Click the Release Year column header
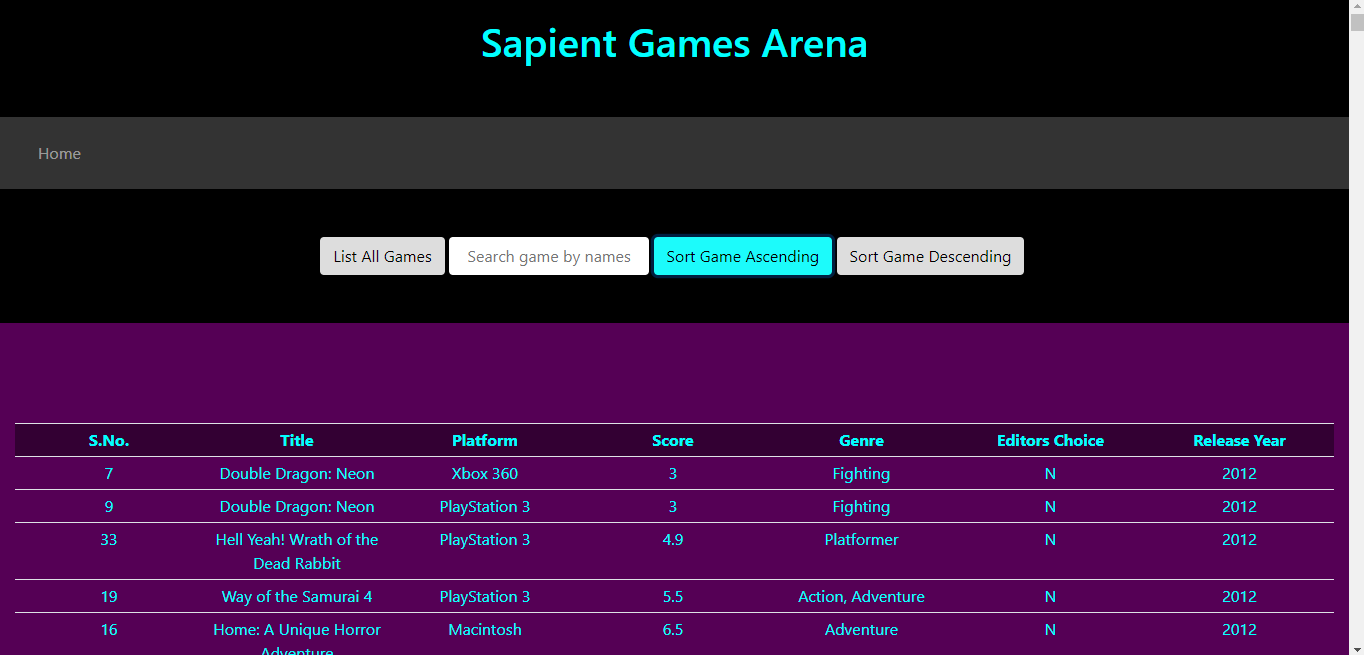Viewport: 1364px width, 655px height. pyautogui.click(x=1239, y=440)
